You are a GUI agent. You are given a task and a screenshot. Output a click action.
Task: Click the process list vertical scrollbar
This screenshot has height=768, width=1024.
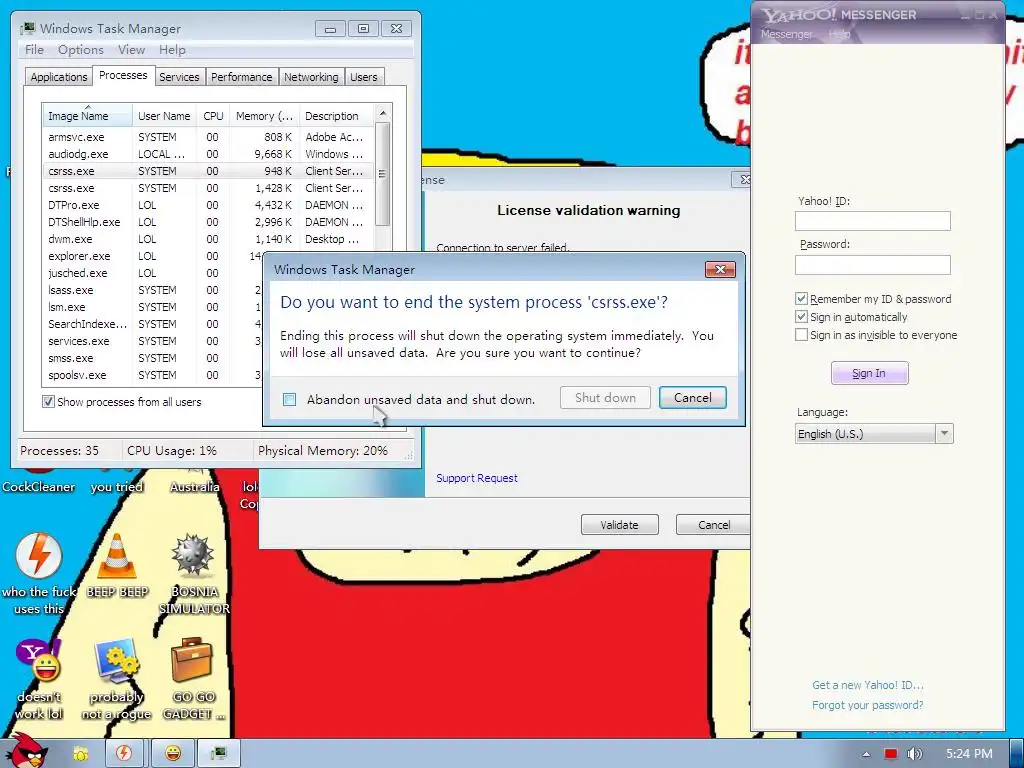(383, 174)
